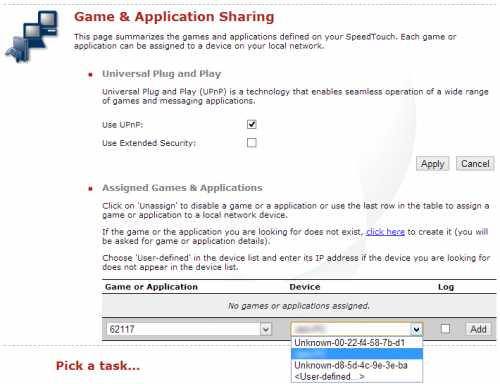Choose the highlighted blurred device entry
Image resolution: width=500 pixels, height=384 pixels.
tap(357, 354)
